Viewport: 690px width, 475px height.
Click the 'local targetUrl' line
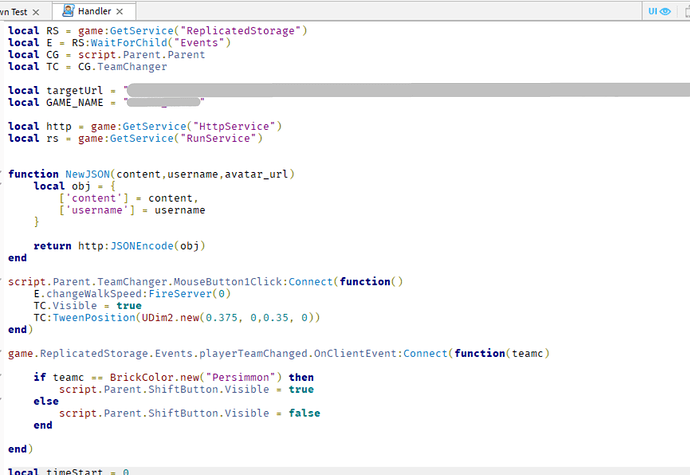pyautogui.click(x=349, y=90)
